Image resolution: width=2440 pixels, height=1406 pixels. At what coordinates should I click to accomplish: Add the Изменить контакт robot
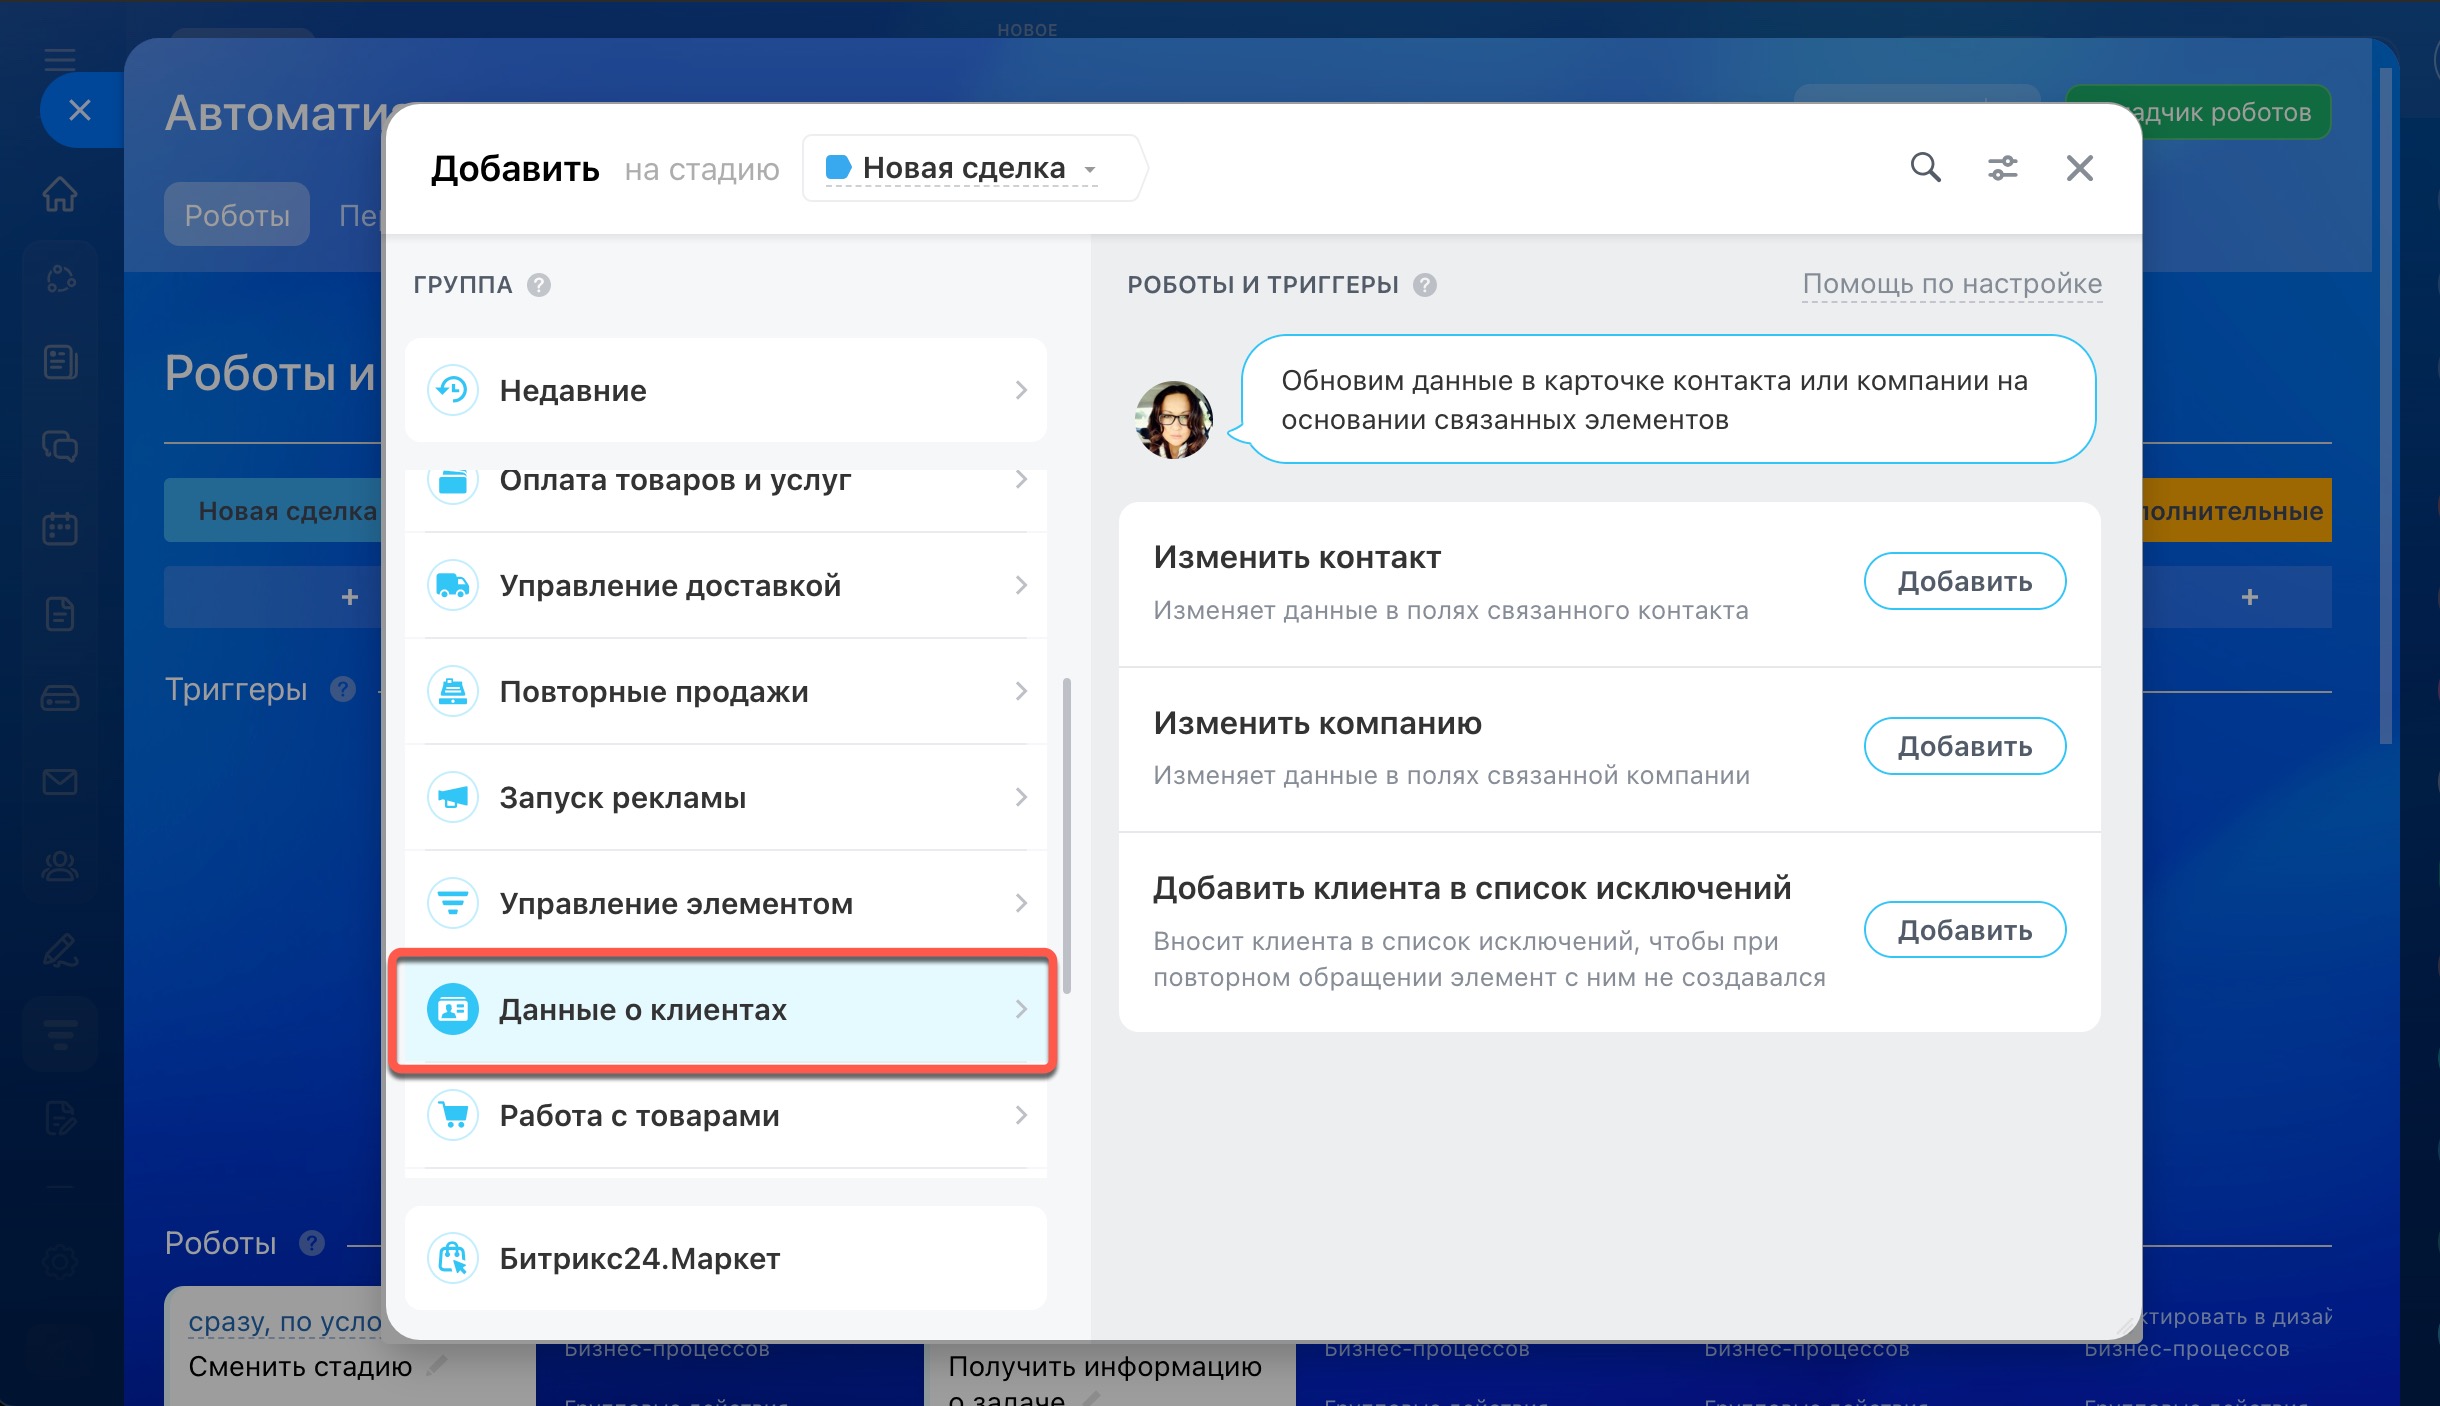coord(1964,581)
